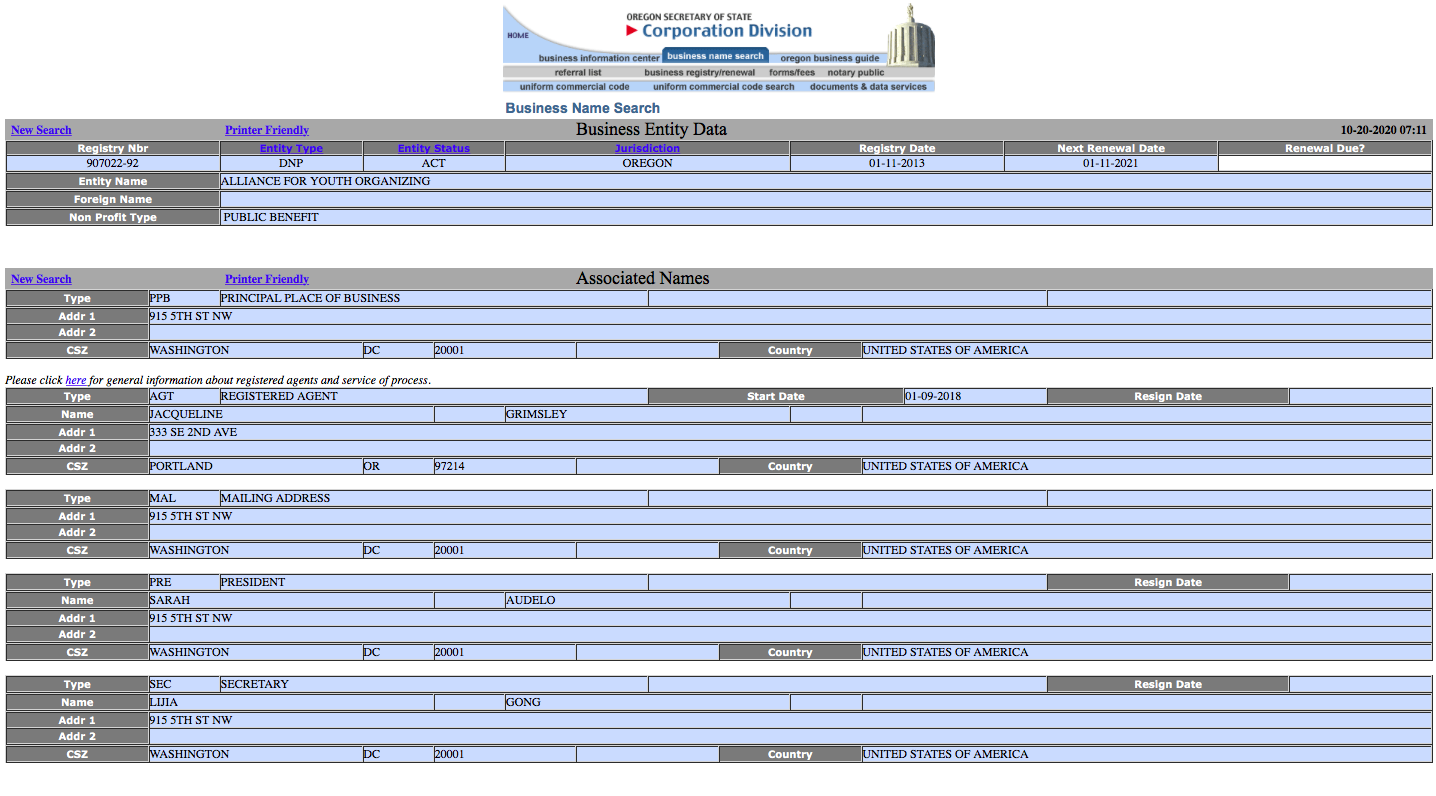Click Registered Agent Resign Date label
The width and height of the screenshot is (1436, 796).
(1168, 396)
